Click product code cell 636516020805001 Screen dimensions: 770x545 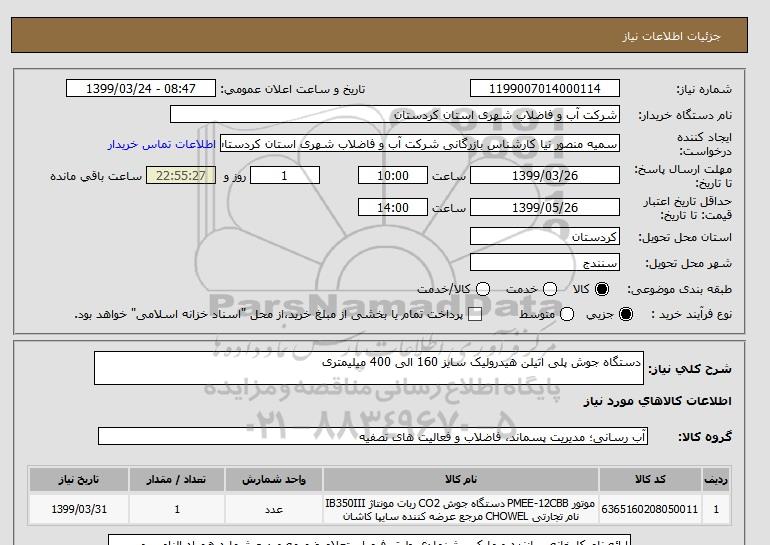point(650,509)
